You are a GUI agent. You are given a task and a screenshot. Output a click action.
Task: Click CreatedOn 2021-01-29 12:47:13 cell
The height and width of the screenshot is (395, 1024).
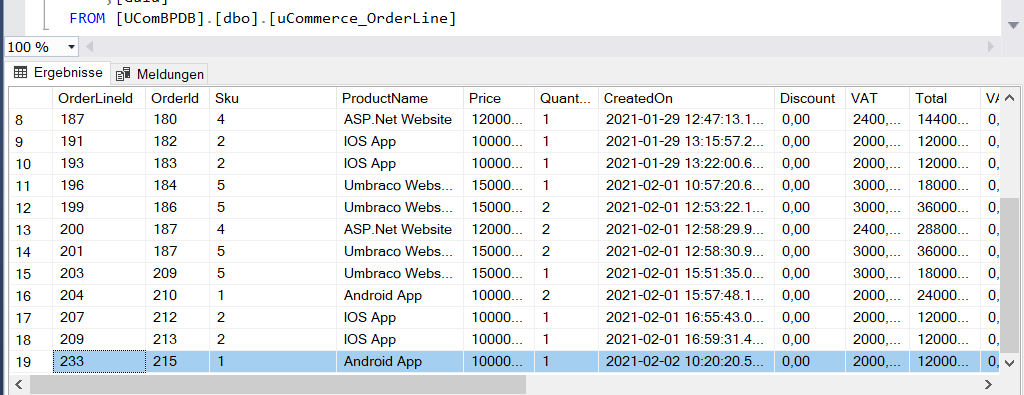686,120
